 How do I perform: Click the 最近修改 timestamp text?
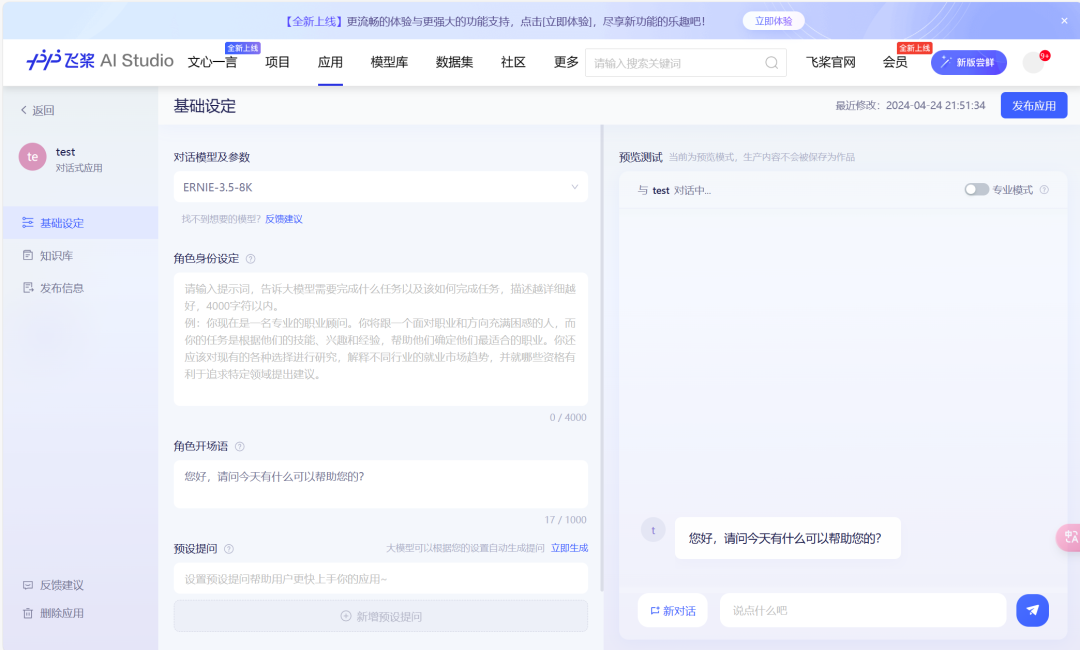click(x=910, y=105)
